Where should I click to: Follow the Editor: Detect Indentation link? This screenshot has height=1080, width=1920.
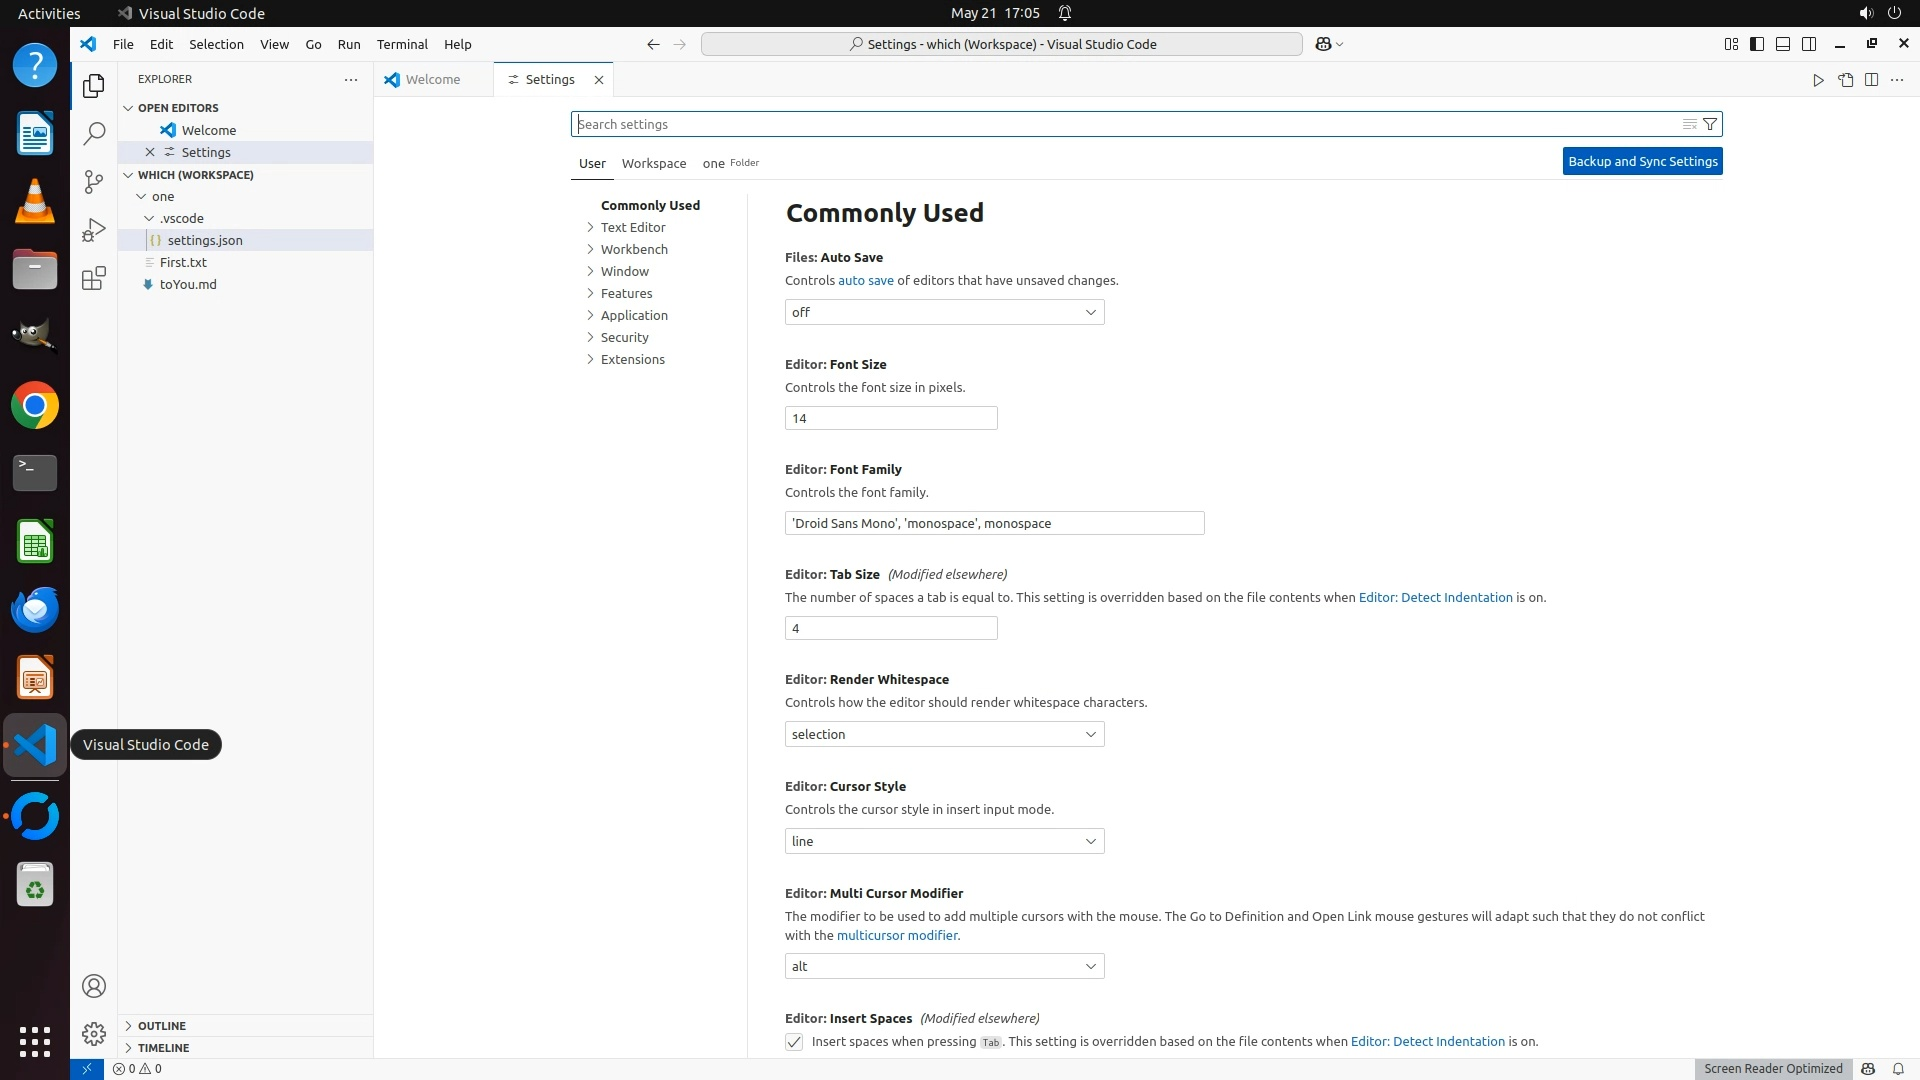coord(1435,597)
